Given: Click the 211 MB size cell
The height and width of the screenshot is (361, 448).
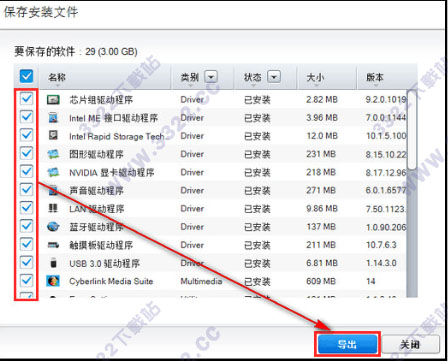Looking at the screenshot, I should pyautogui.click(x=321, y=245).
